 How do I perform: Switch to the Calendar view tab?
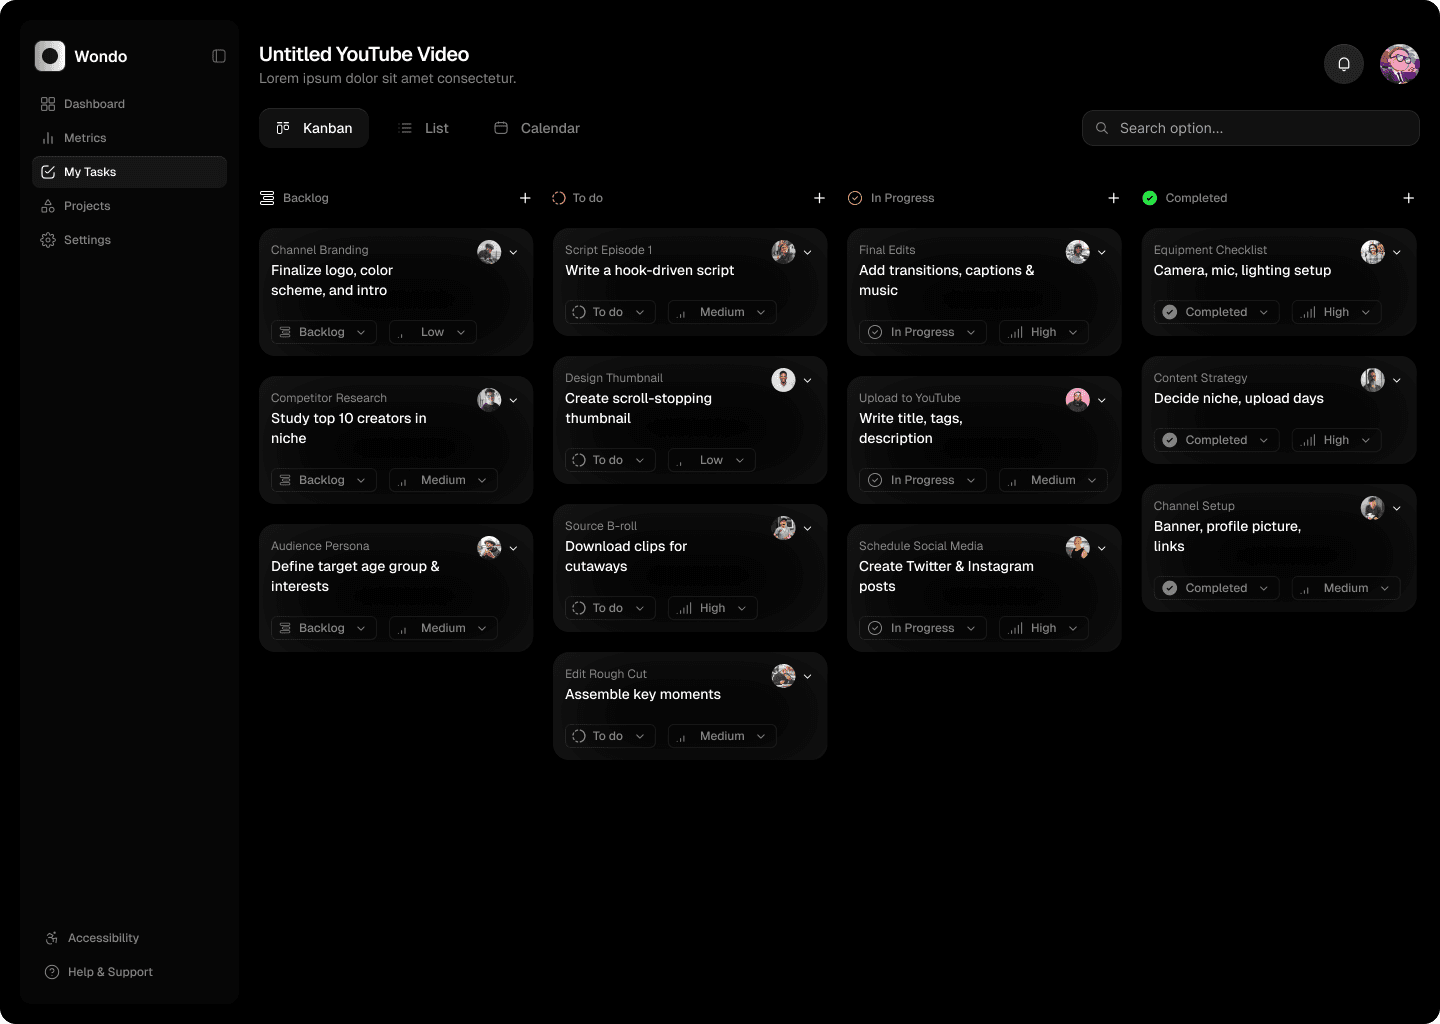tap(537, 128)
